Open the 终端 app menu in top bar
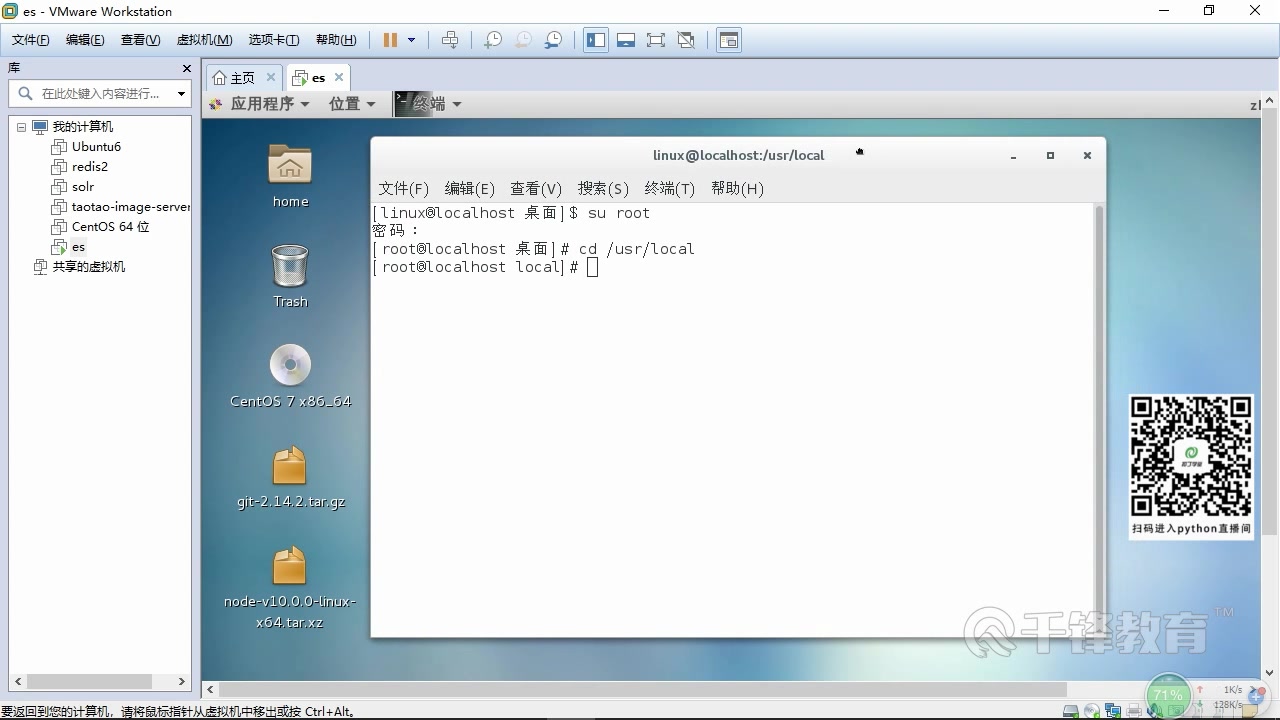Viewport: 1280px width, 720px height. tap(428, 104)
